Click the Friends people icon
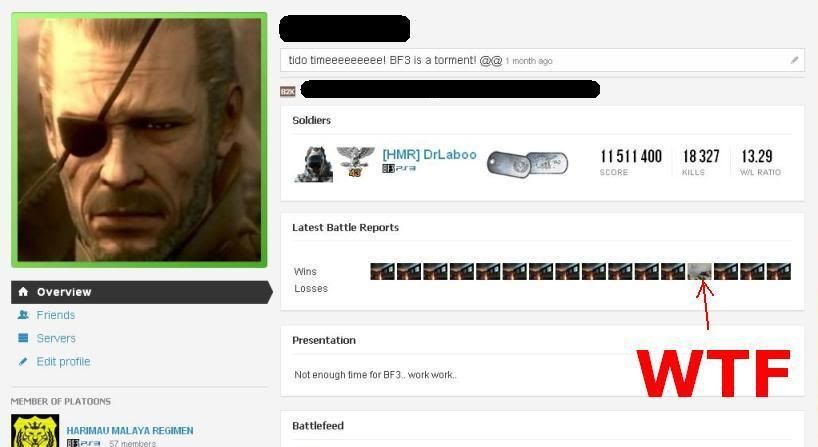 [x=23, y=315]
